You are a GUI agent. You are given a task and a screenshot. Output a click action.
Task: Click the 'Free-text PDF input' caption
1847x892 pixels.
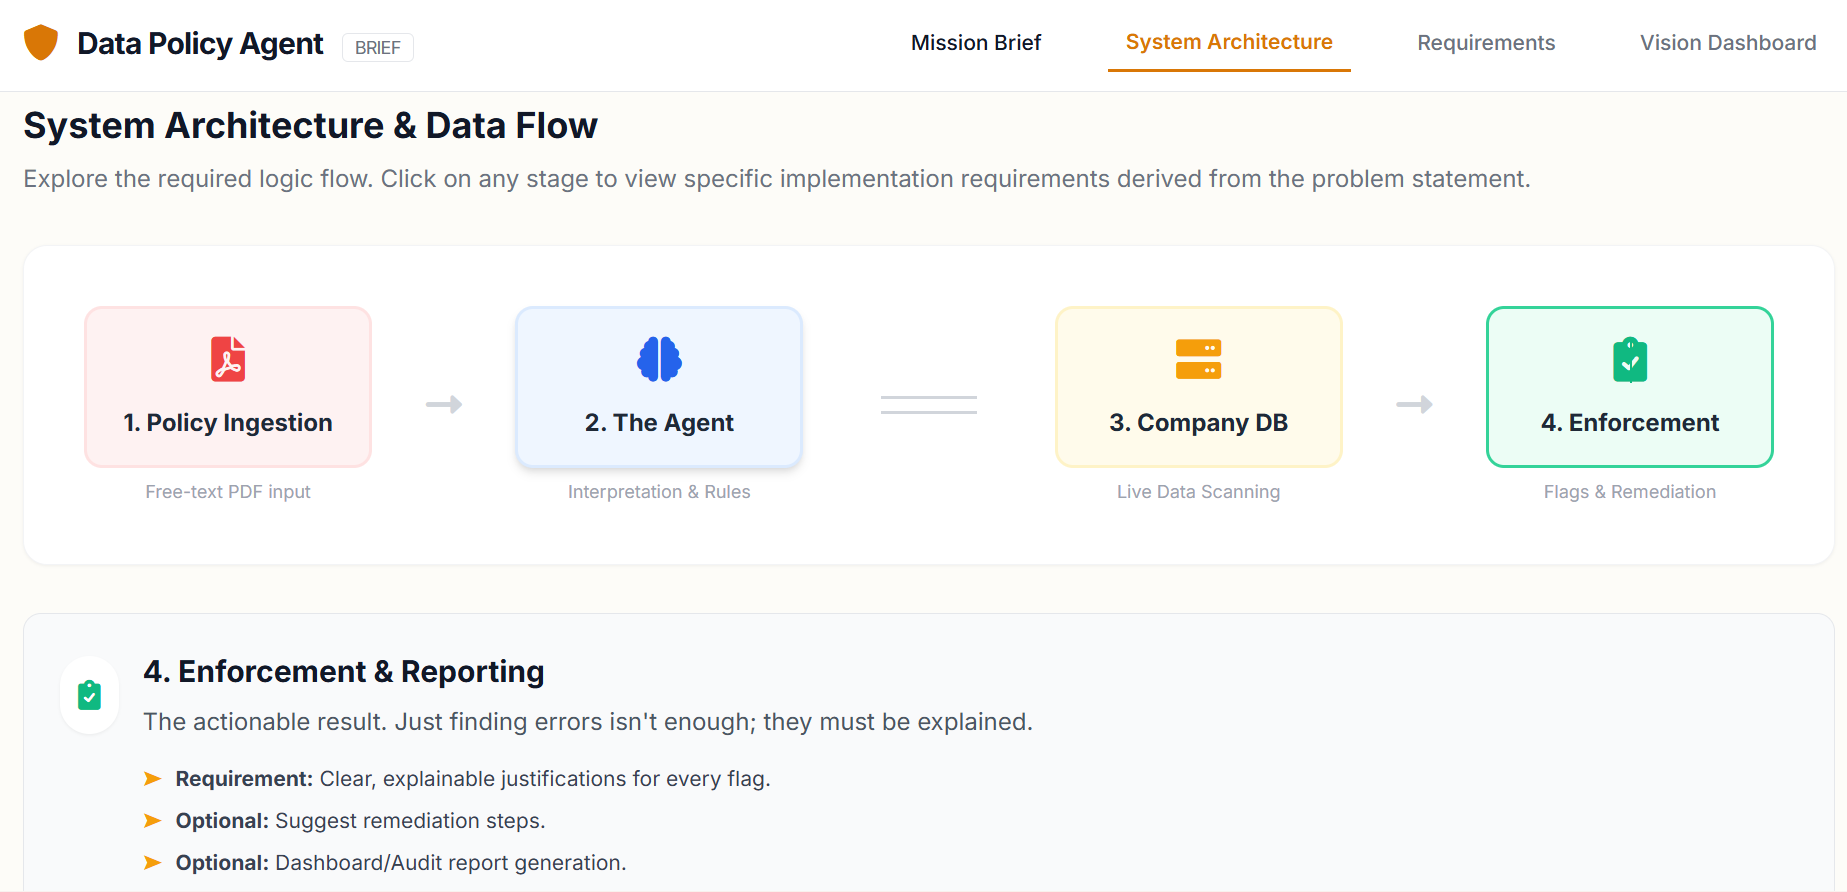point(228,492)
